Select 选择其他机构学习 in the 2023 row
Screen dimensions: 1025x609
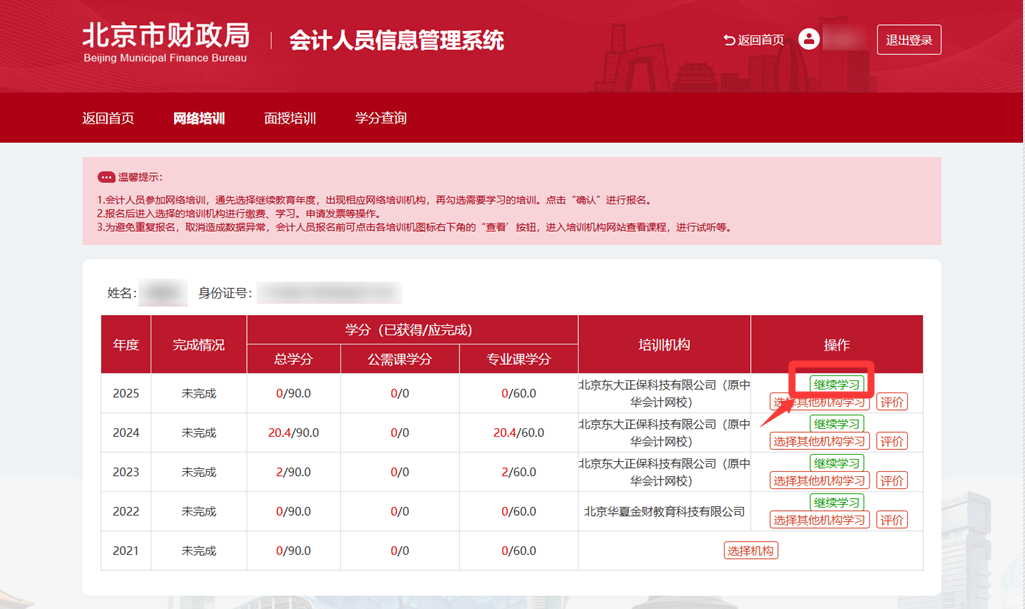819,481
